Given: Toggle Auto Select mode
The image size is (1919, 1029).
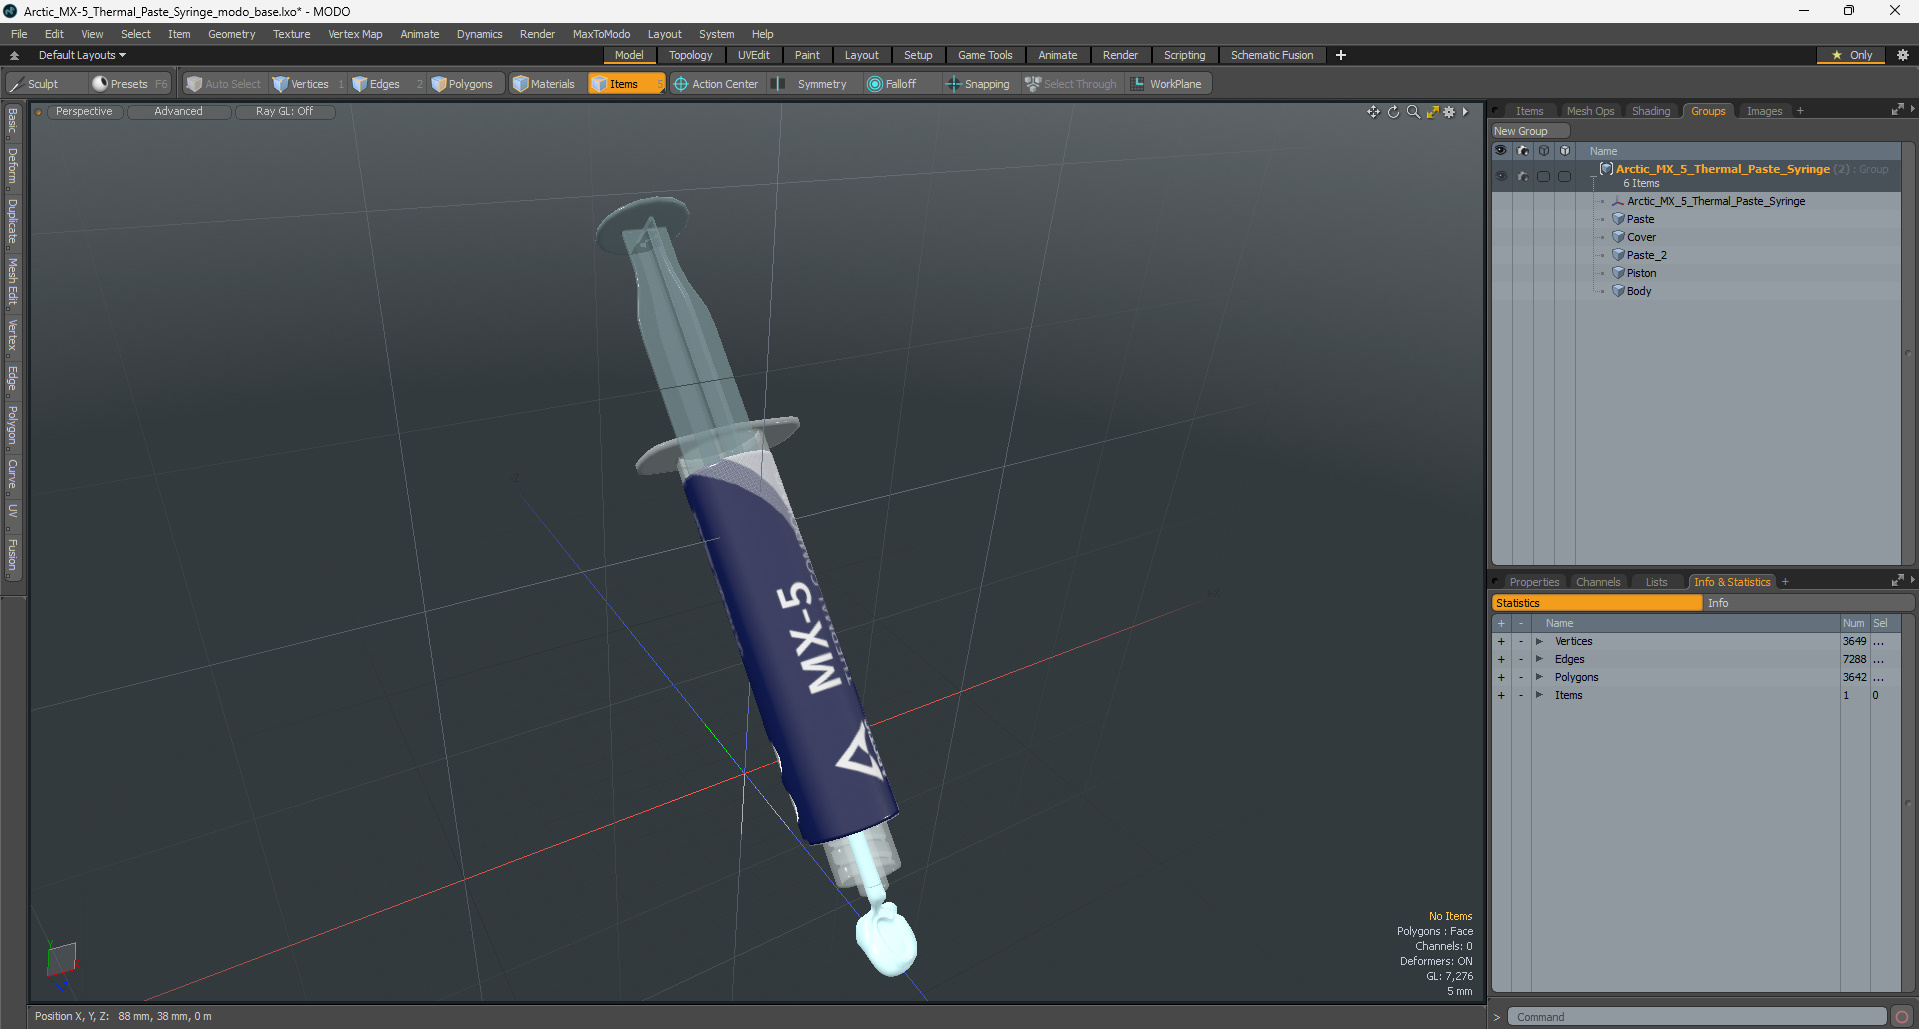Looking at the screenshot, I should pos(223,84).
